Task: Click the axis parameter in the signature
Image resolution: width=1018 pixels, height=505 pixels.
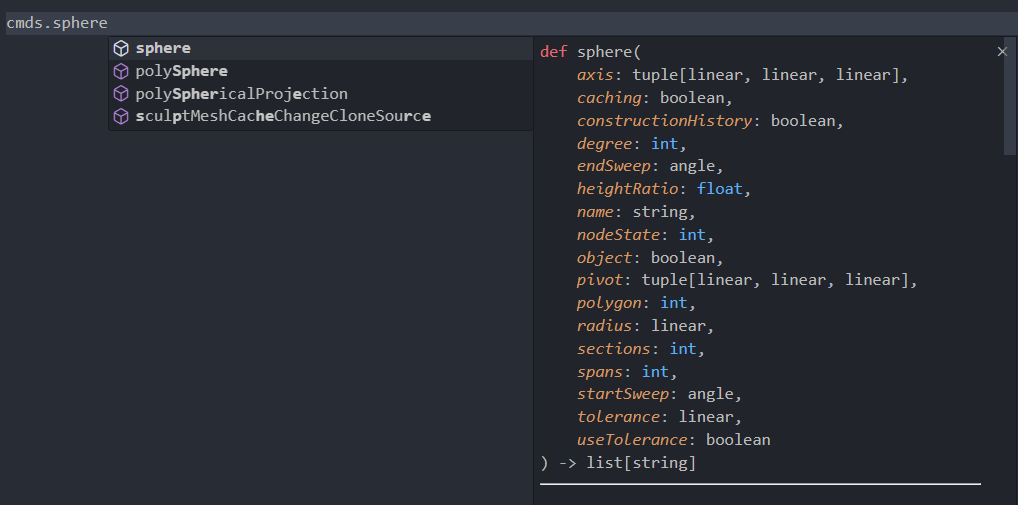Action: 595,75
